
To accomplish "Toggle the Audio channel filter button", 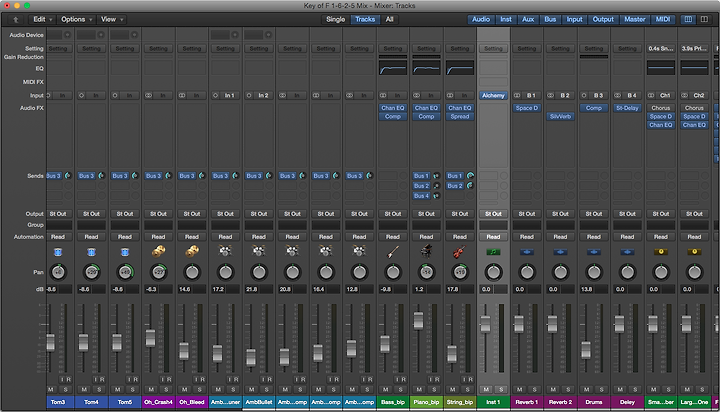I will (x=481, y=19).
